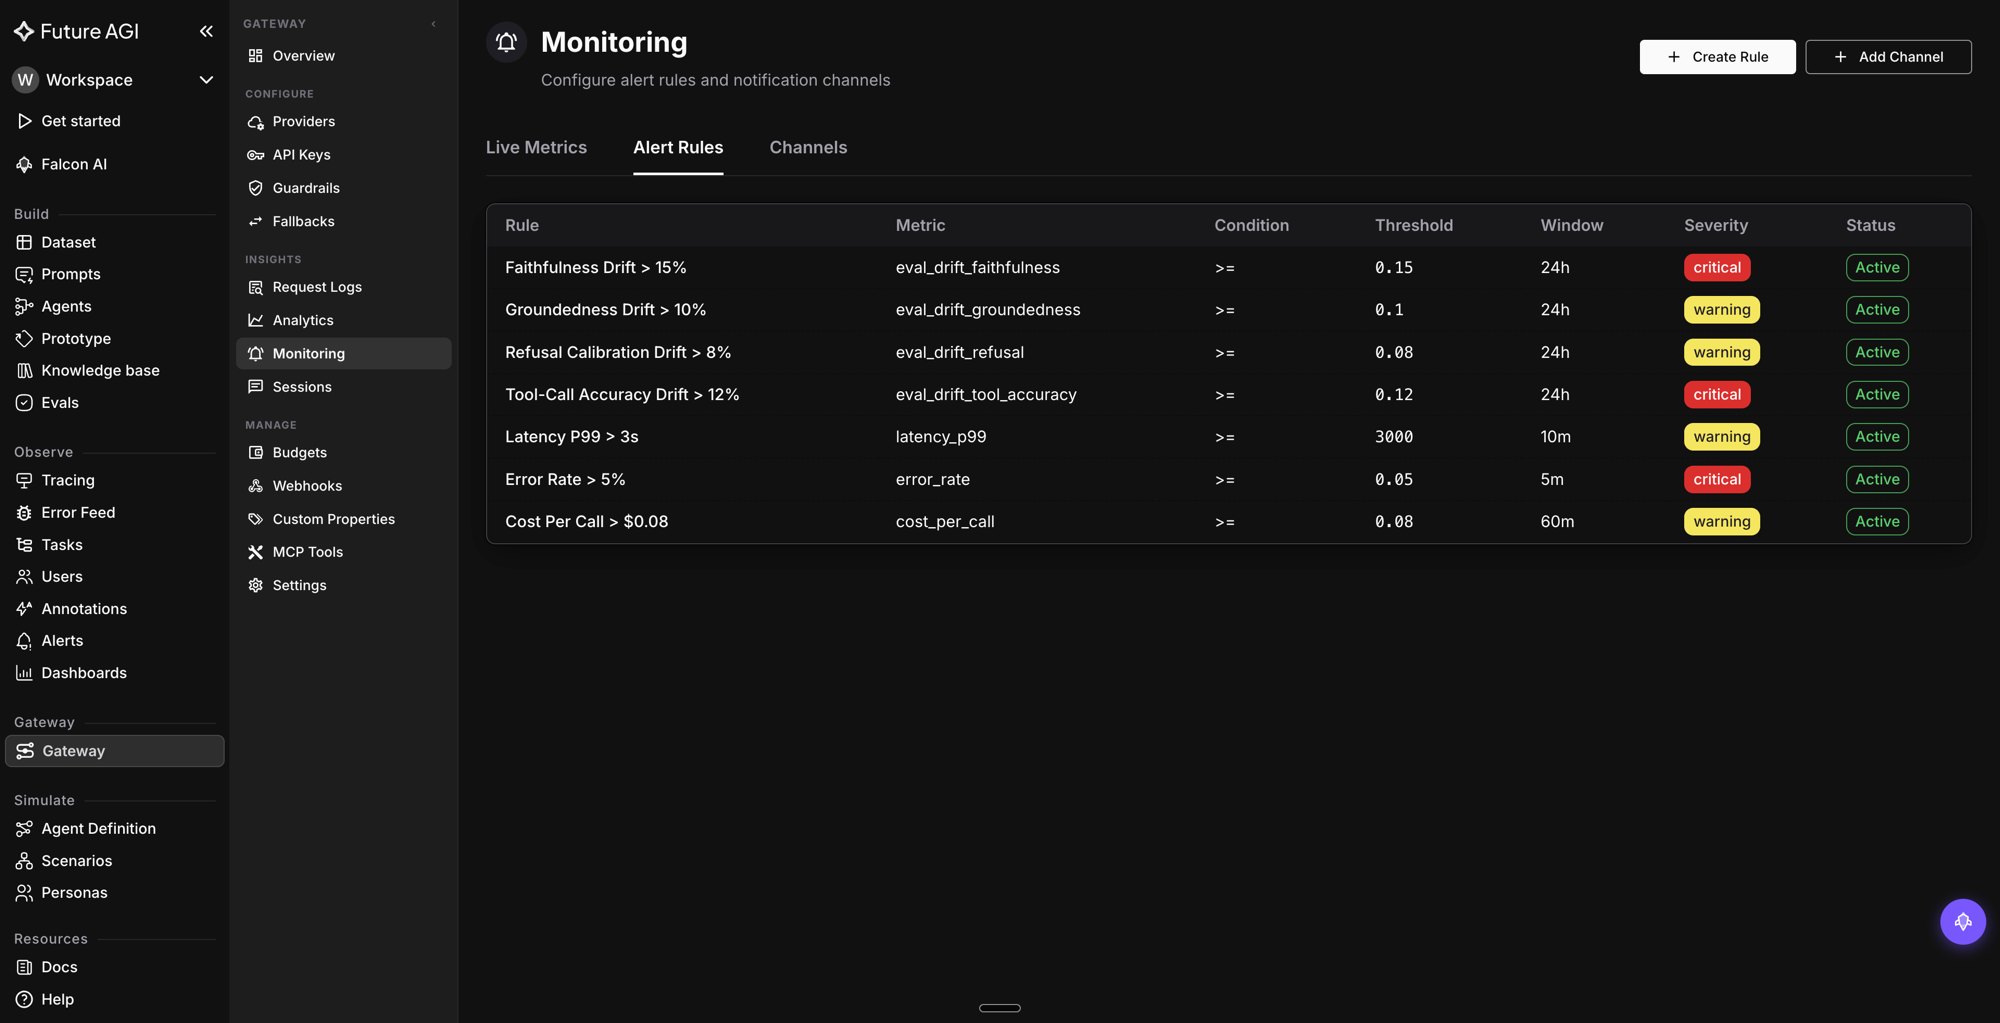Click the eval_drift_tool_accuracy metric cell
2000x1023 pixels.
tap(986, 394)
